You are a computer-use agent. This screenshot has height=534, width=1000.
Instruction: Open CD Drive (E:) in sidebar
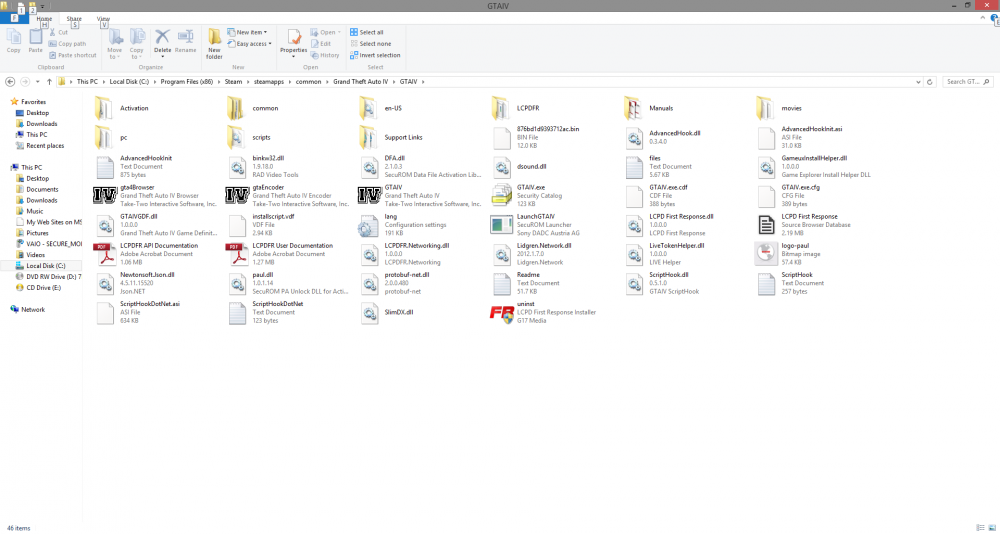(38, 288)
